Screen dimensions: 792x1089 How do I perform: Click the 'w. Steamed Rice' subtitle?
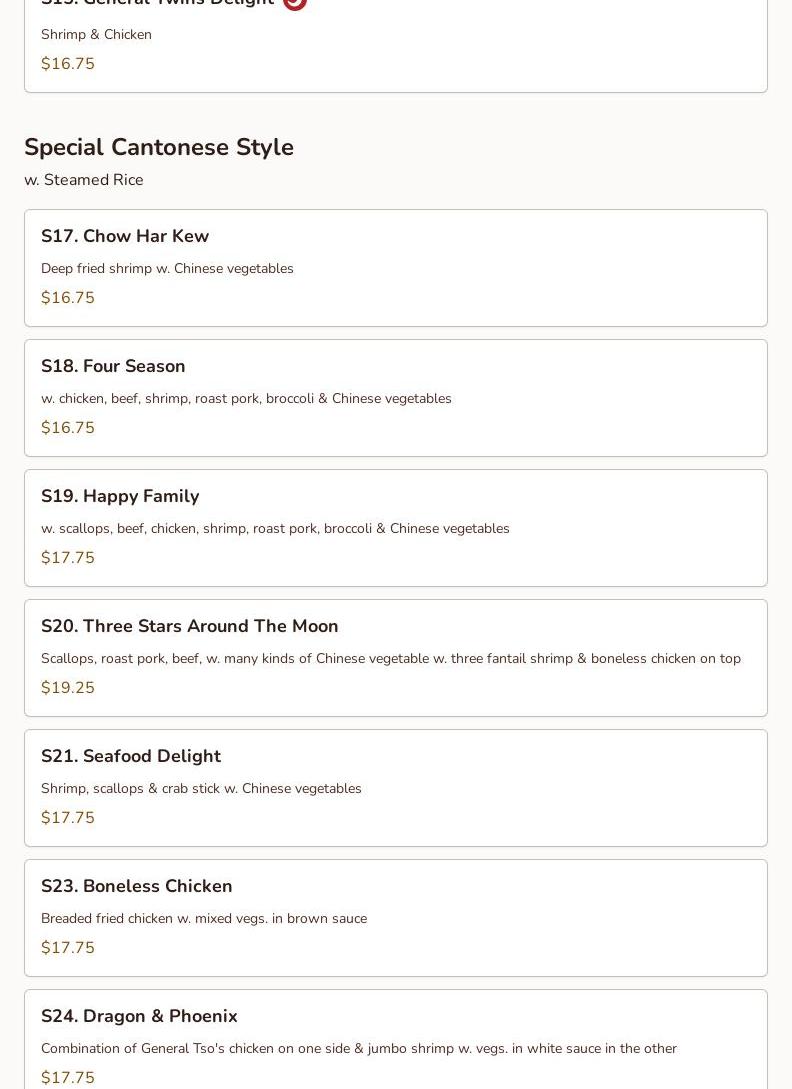(x=84, y=180)
